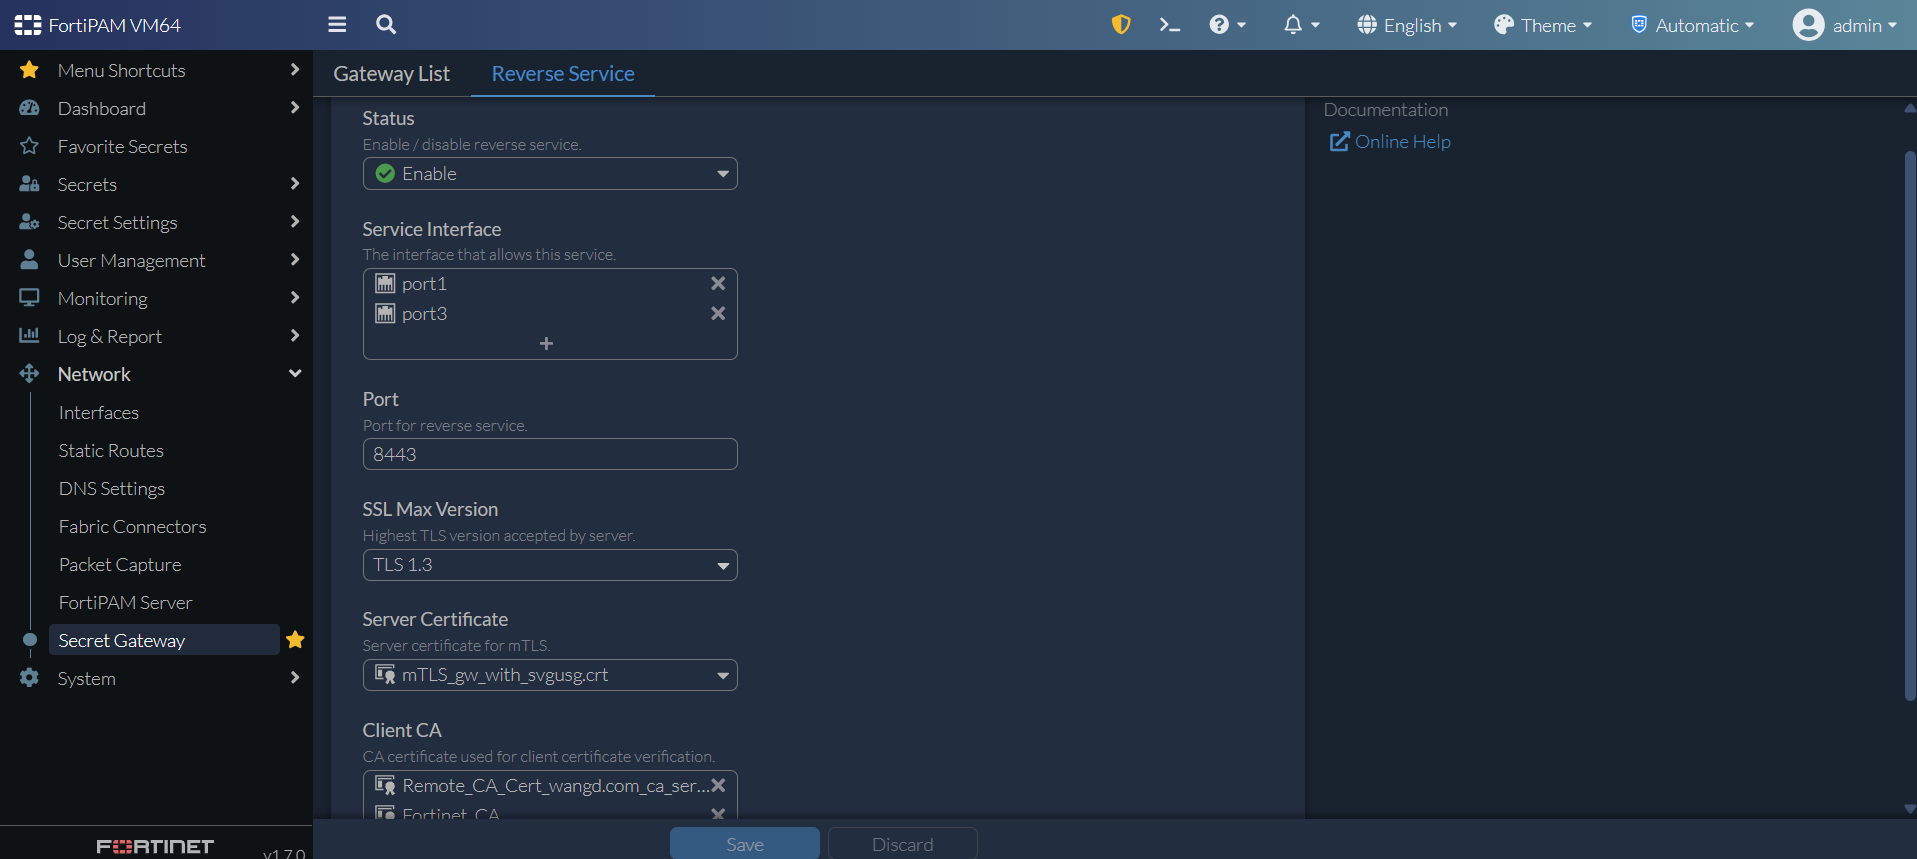Open the CLI console icon
The height and width of the screenshot is (859, 1917).
[1170, 25]
